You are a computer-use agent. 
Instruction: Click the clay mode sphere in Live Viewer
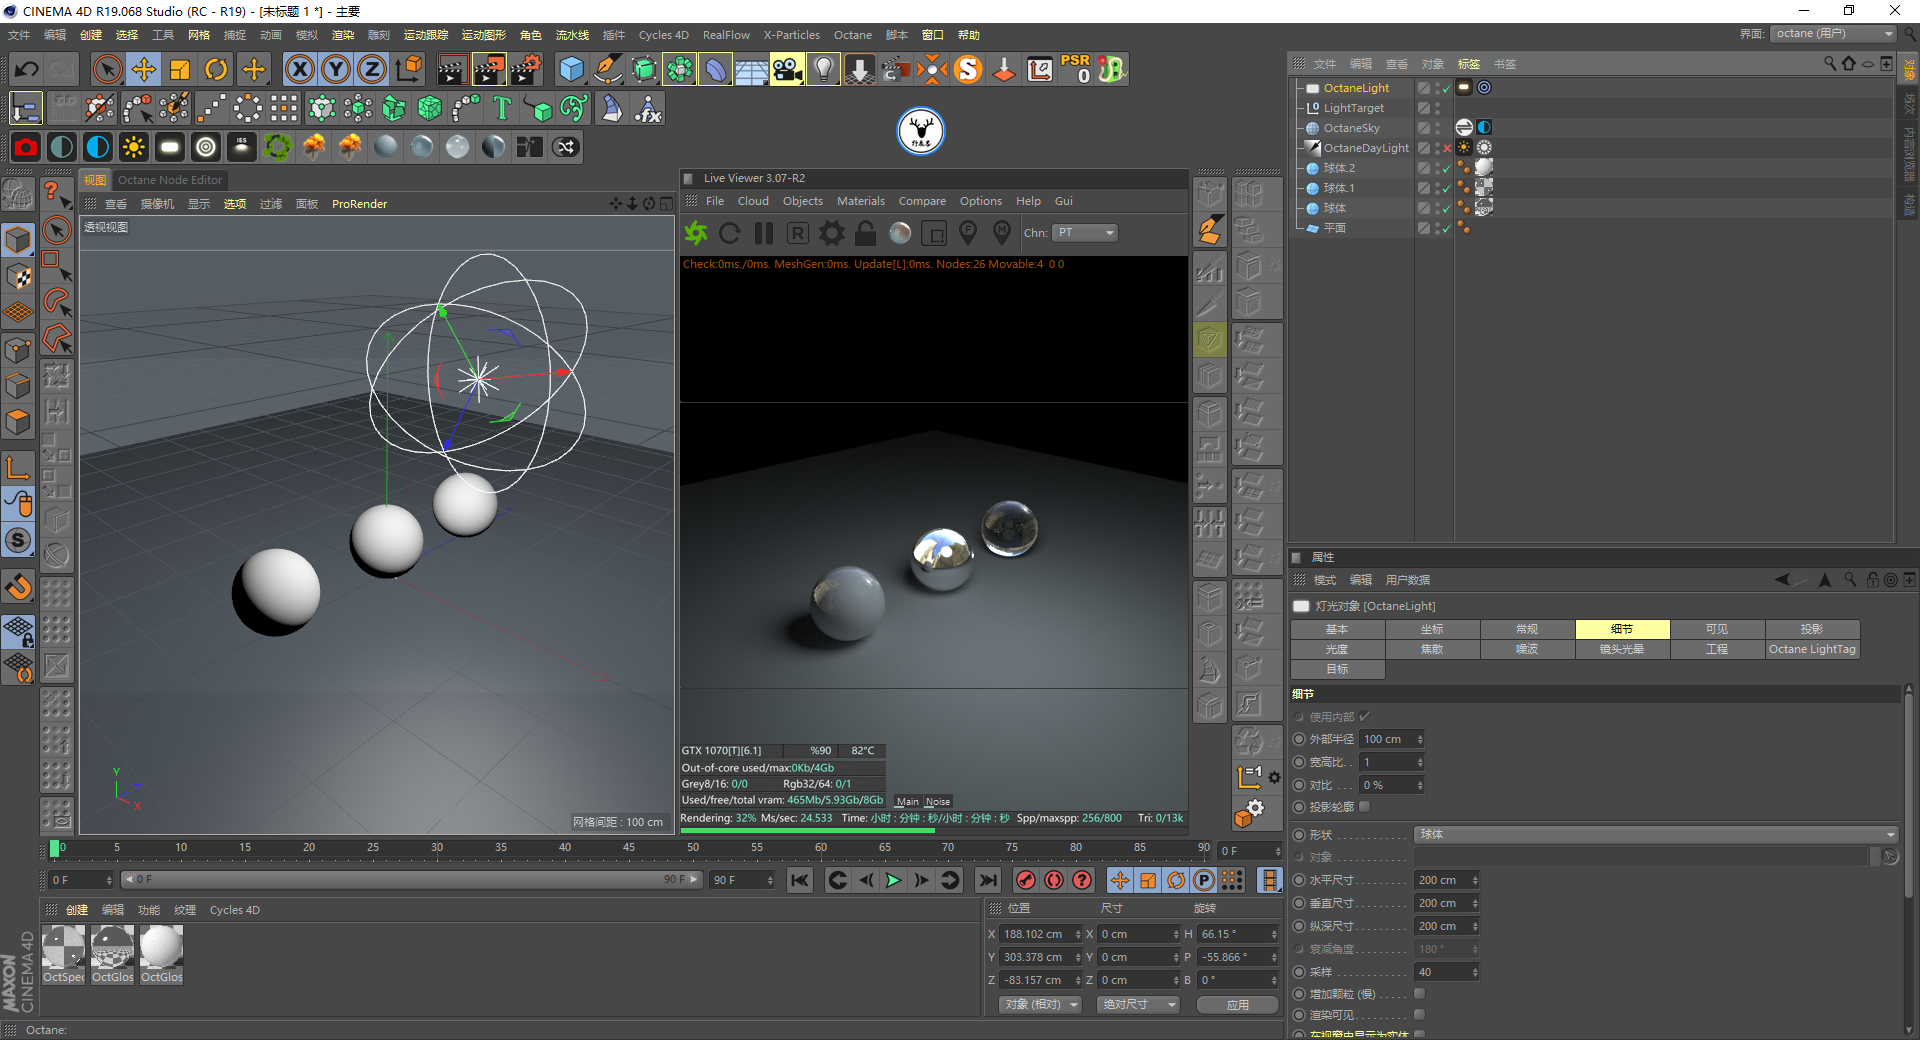coord(900,233)
